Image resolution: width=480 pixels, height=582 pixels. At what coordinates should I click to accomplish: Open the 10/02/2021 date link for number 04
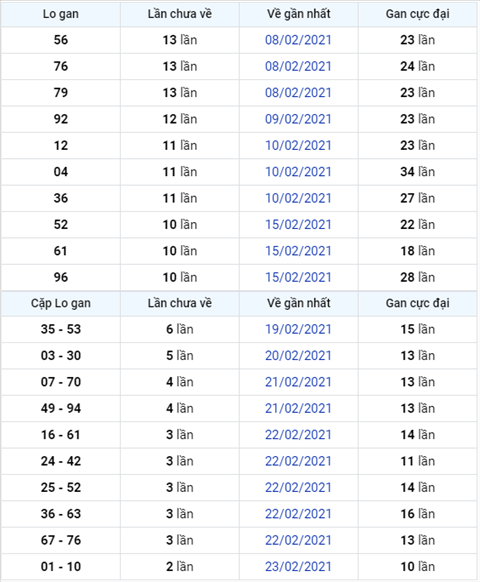[x=298, y=172]
